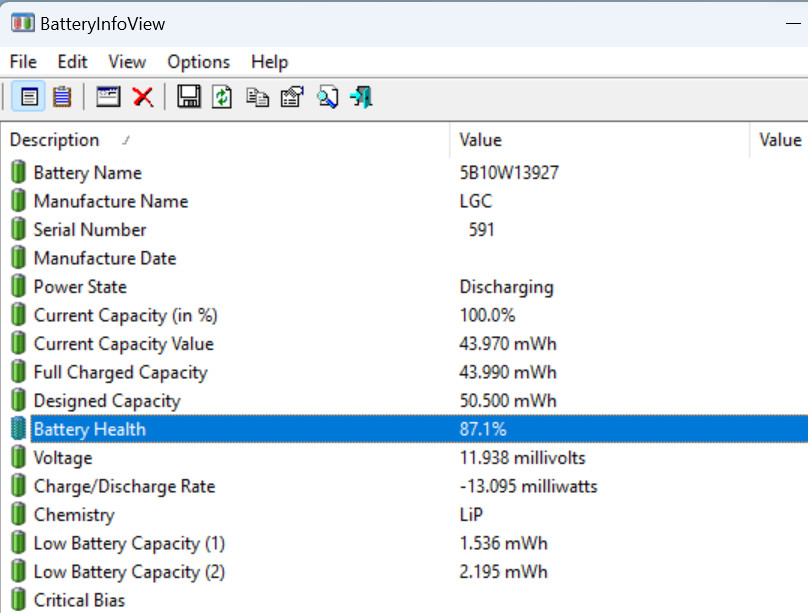Click the Refresh icon with green arrows

[x=222, y=97]
